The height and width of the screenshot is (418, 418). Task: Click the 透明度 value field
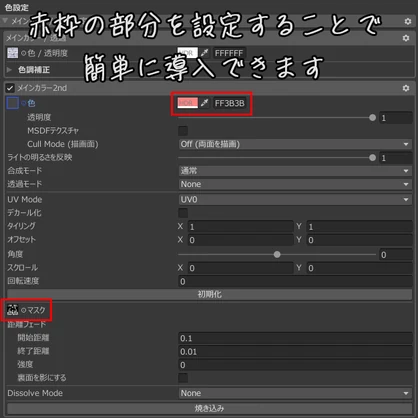[396, 118]
